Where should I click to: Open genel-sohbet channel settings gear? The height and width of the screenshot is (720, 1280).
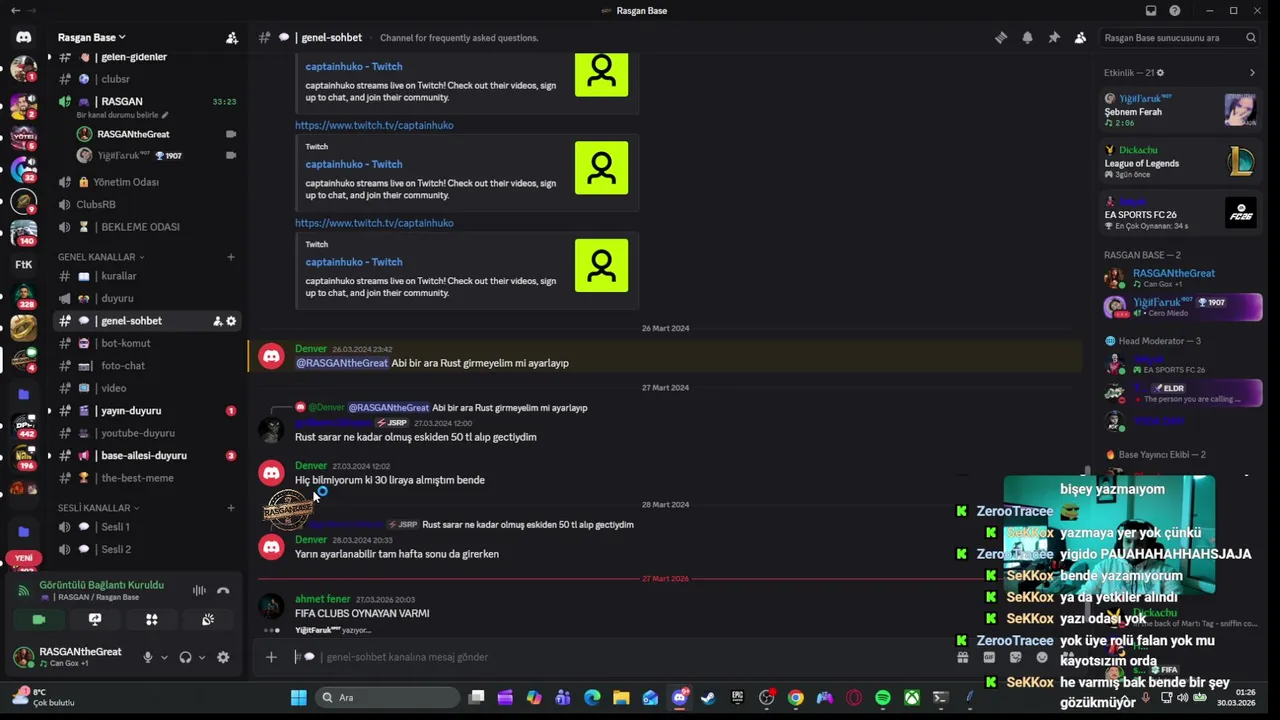coord(231,321)
